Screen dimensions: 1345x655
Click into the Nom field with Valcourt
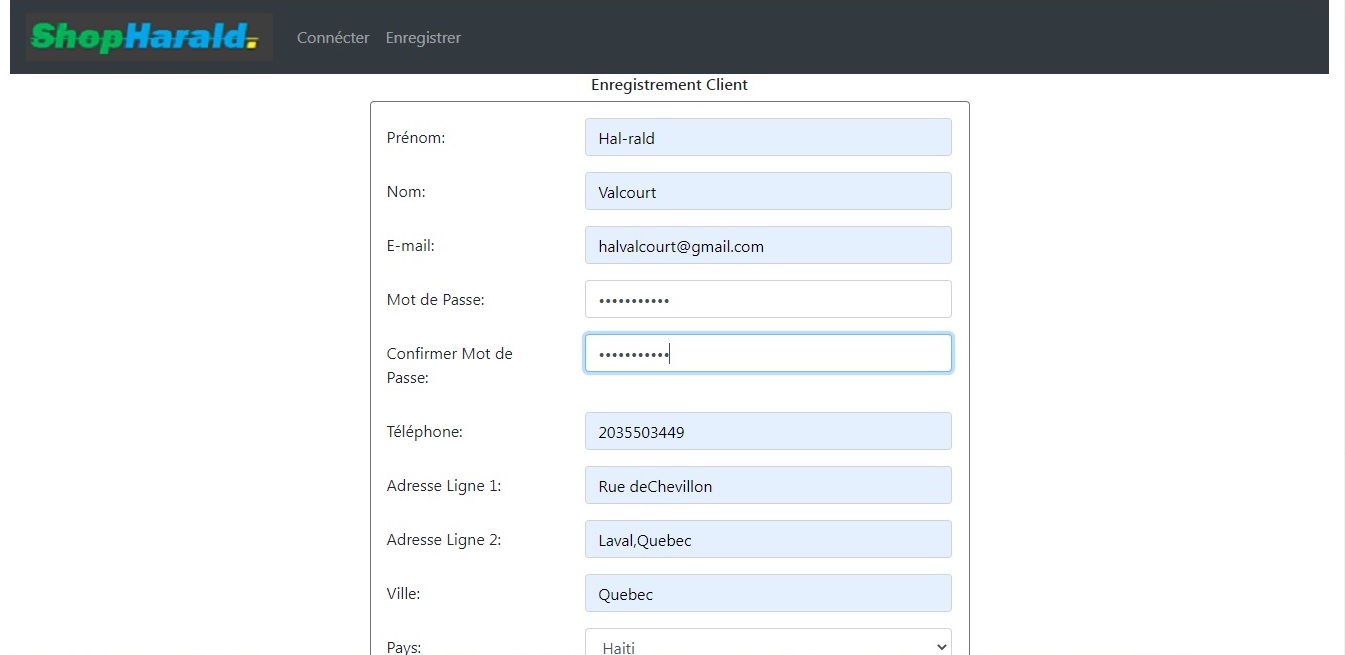[x=767, y=192]
